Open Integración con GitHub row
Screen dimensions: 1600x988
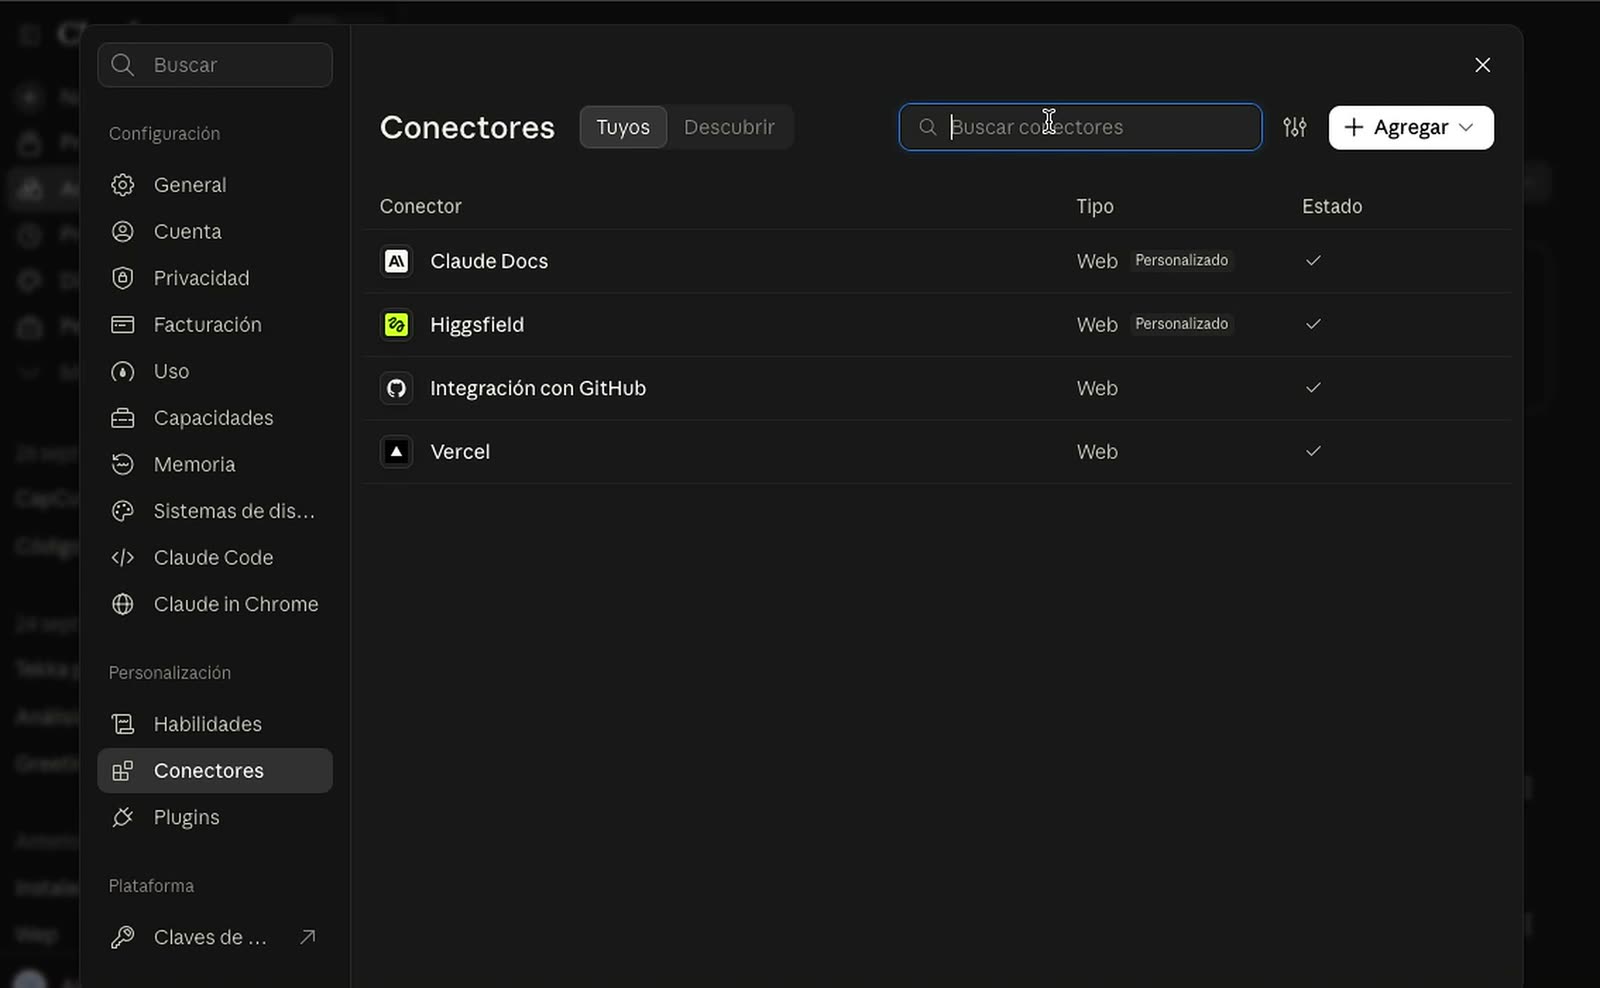(938, 388)
